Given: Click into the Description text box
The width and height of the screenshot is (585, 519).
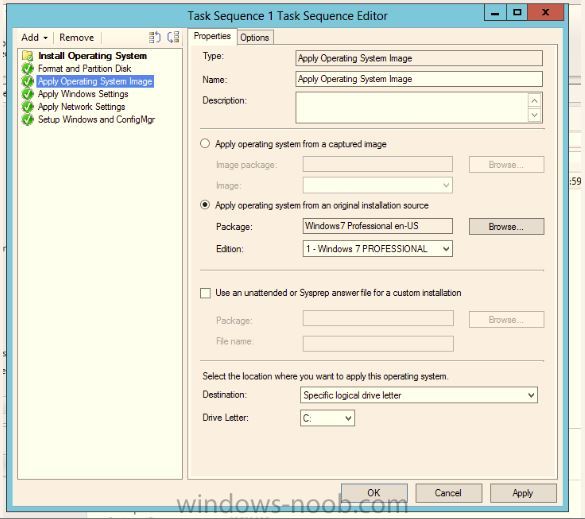Looking at the screenshot, I should [412, 108].
